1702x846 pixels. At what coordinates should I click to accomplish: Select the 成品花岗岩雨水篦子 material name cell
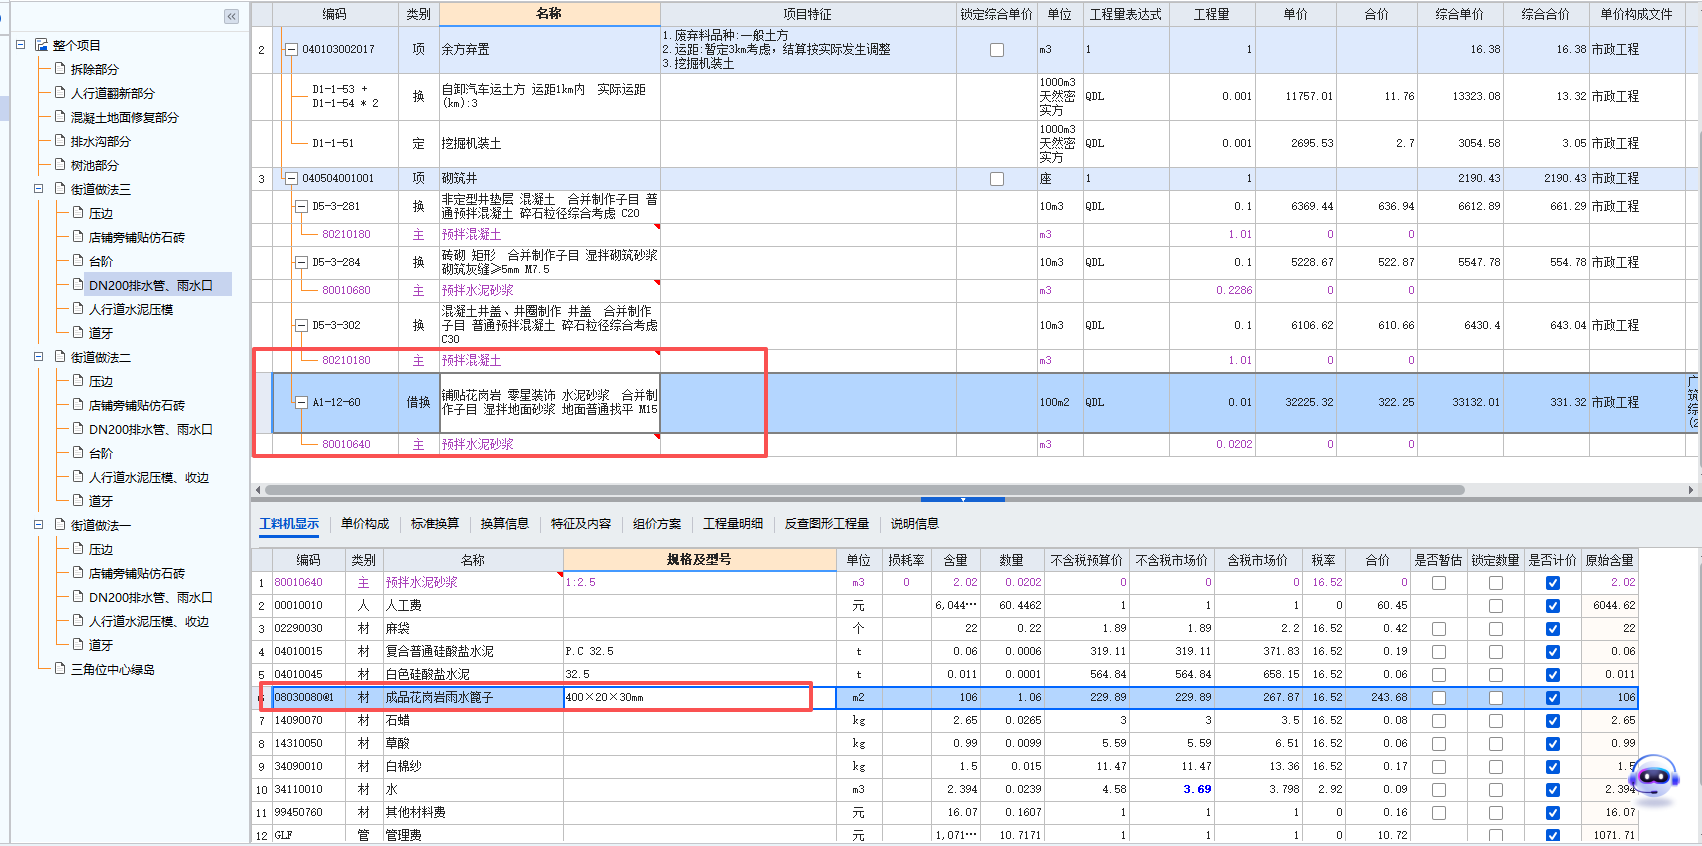coord(471,697)
